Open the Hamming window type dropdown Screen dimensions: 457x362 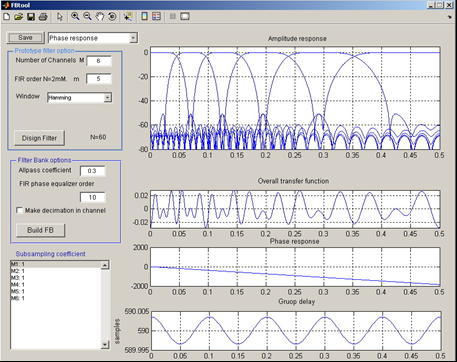pyautogui.click(x=107, y=98)
